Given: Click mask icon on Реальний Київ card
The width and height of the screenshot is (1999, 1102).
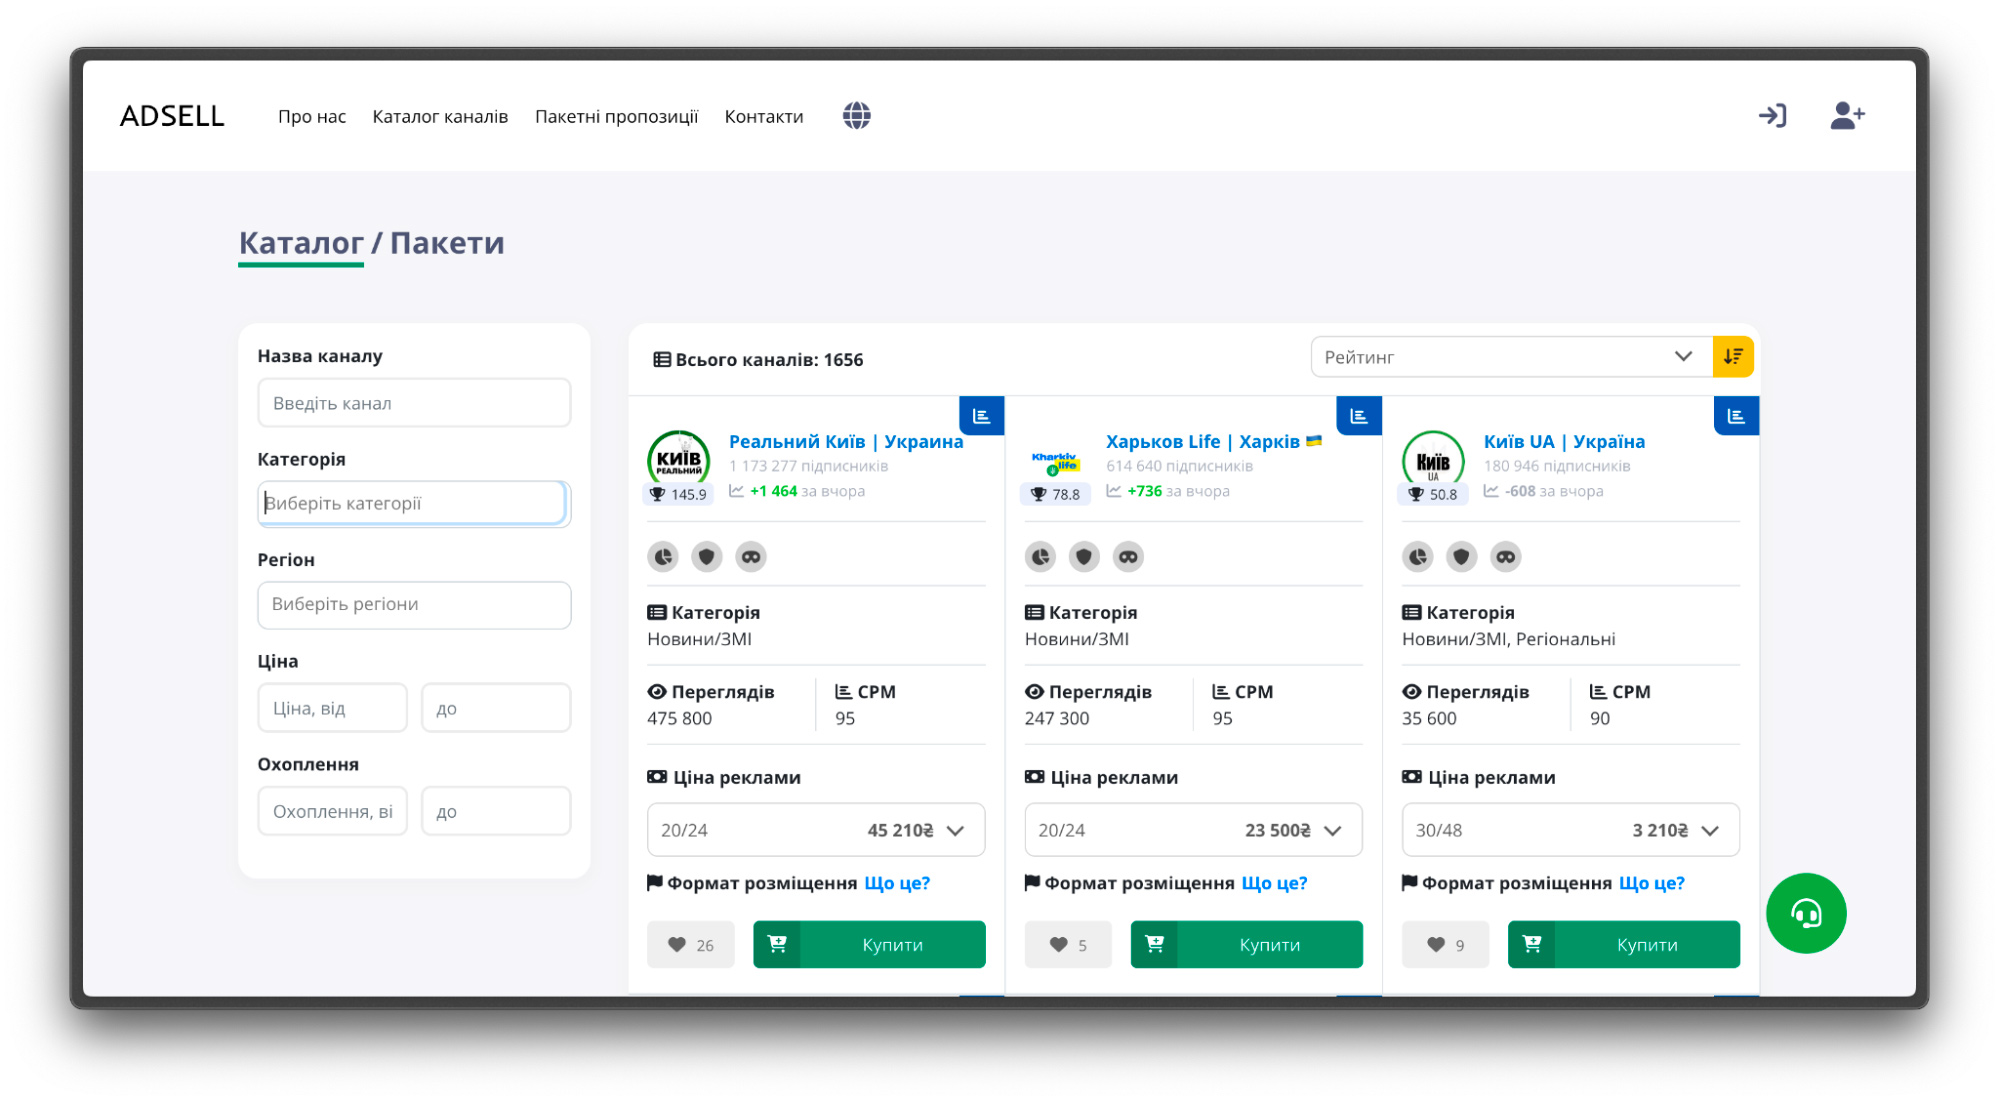Looking at the screenshot, I should (x=751, y=557).
